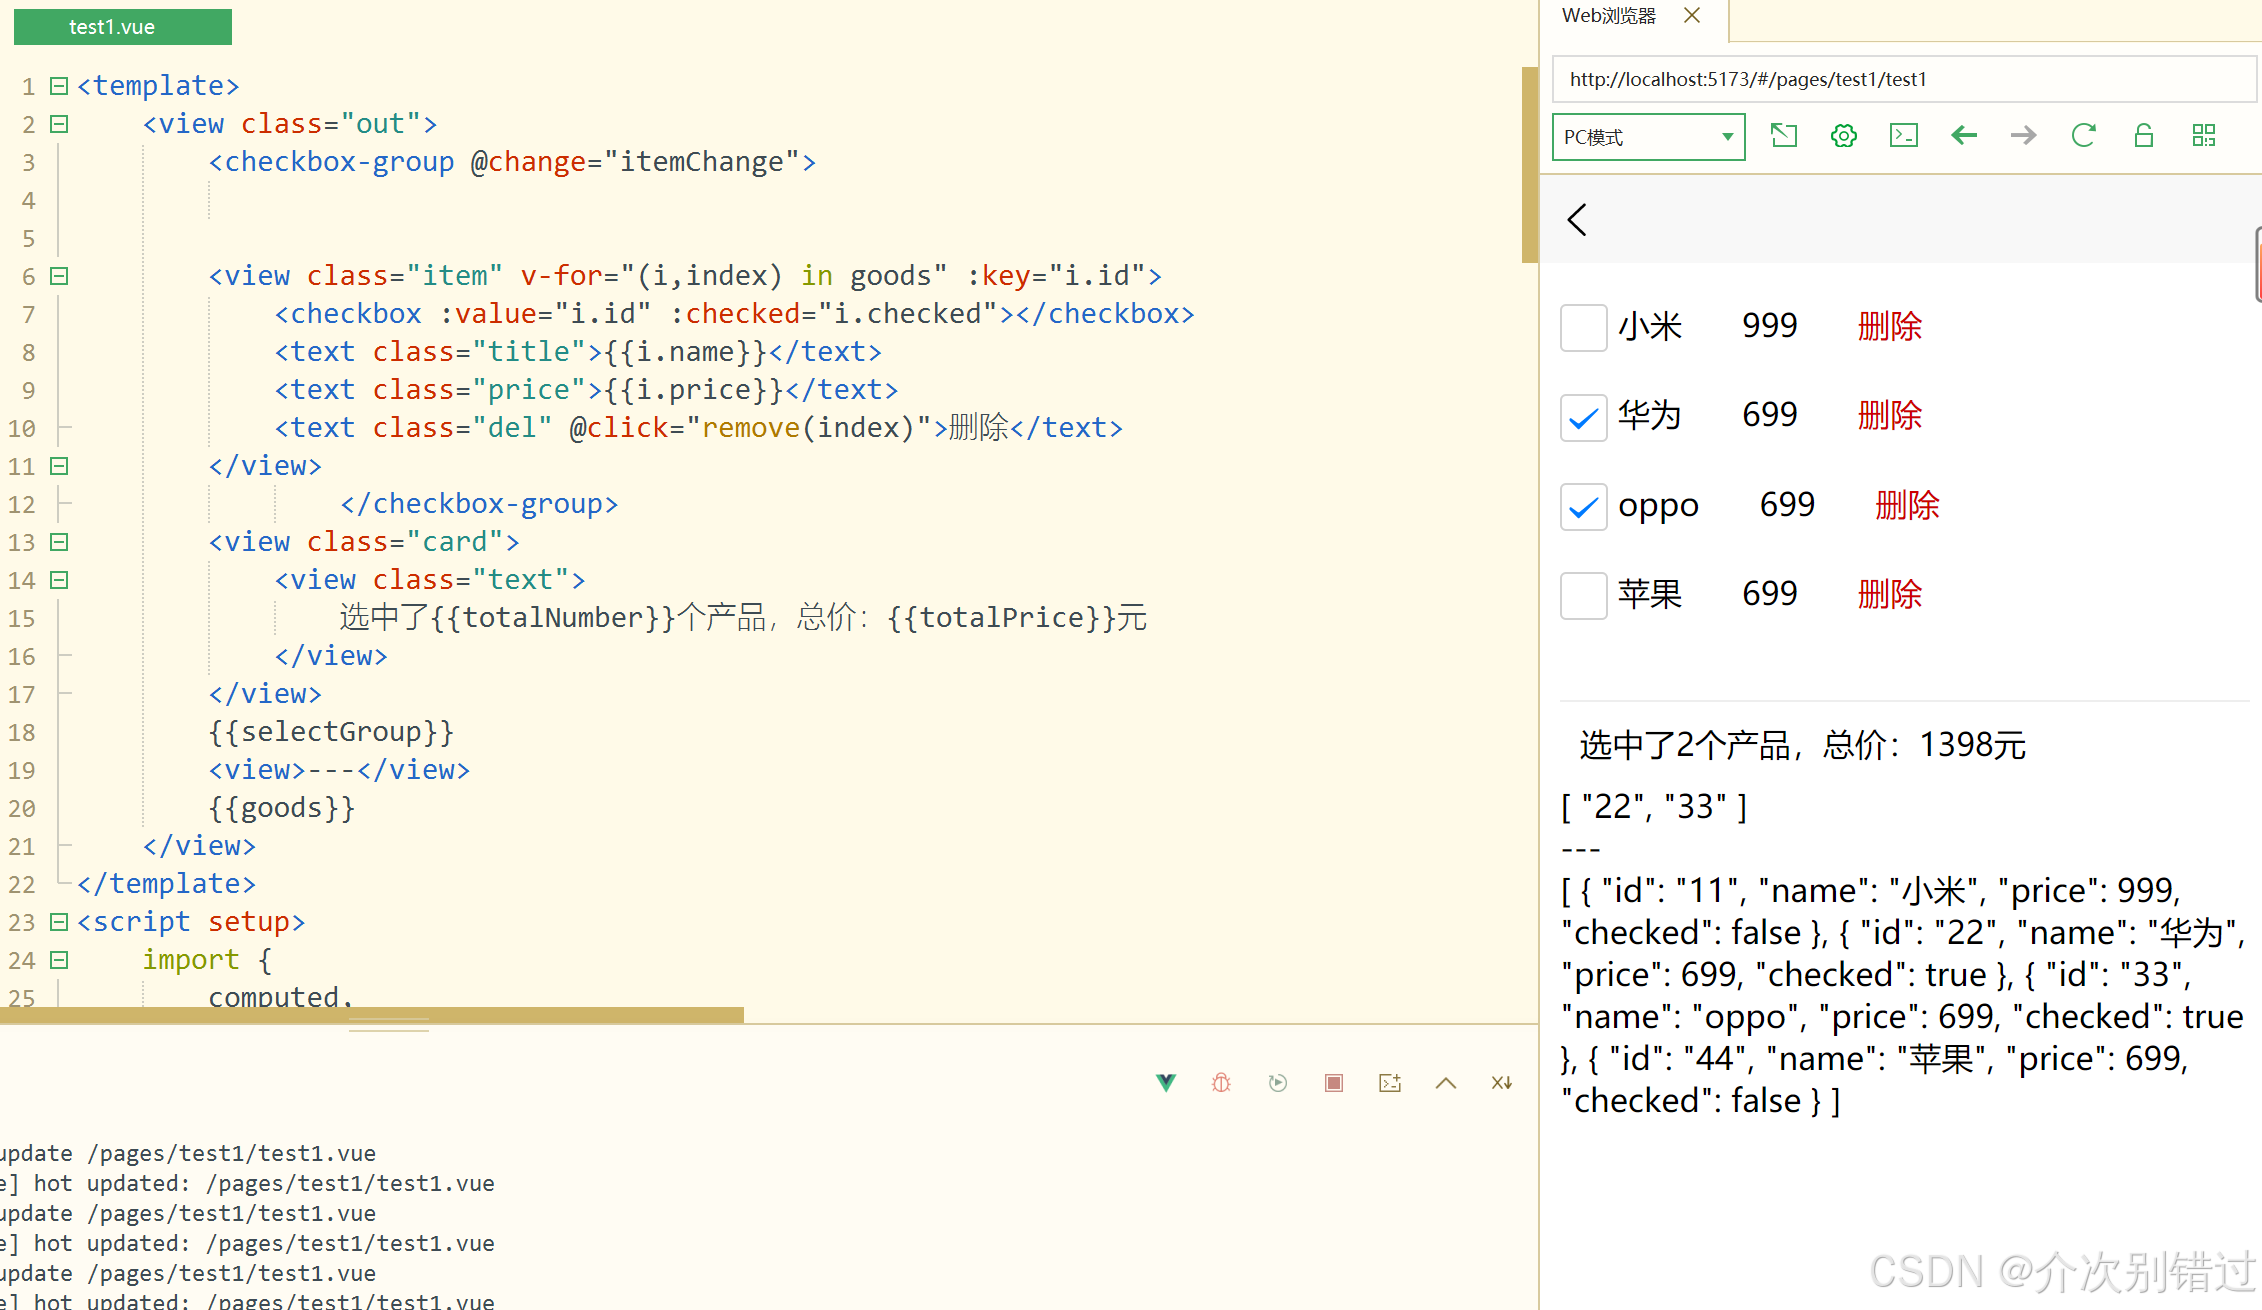Uncheck the 华为 checkbox
Viewport: 2262px width, 1310px height.
1583,417
